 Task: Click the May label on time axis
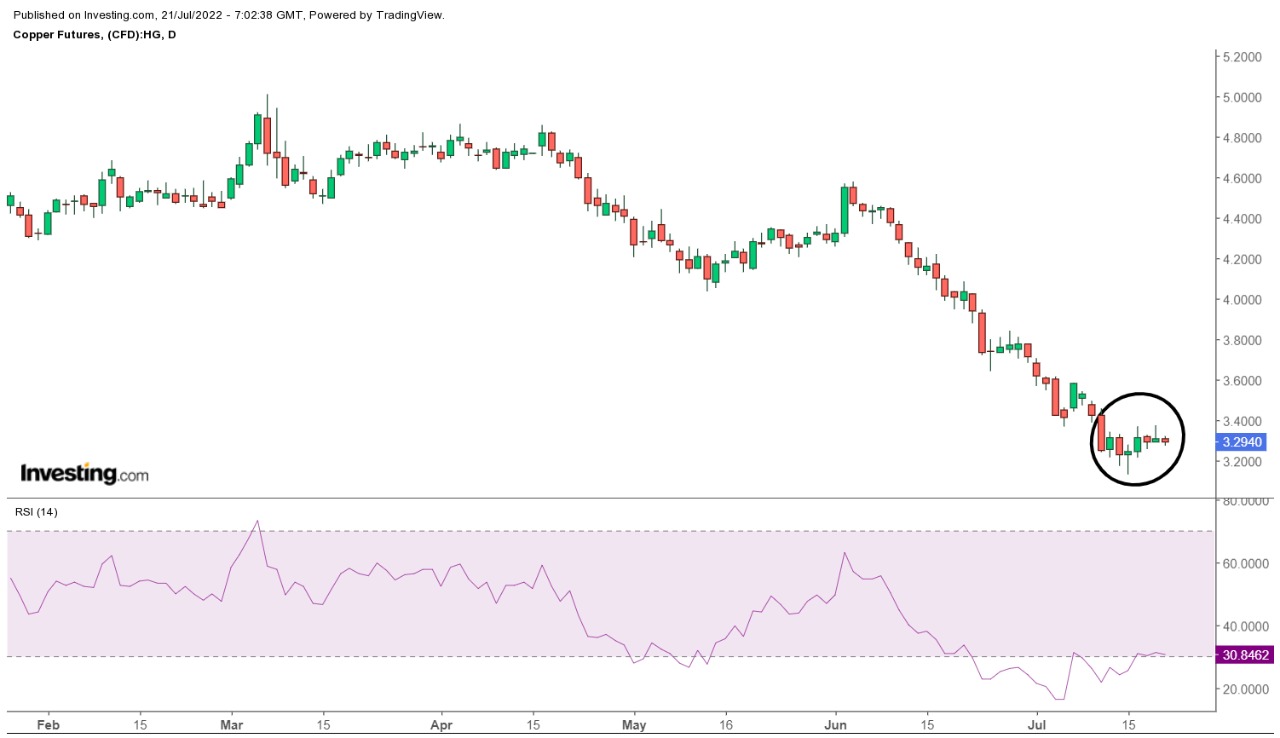point(634,723)
